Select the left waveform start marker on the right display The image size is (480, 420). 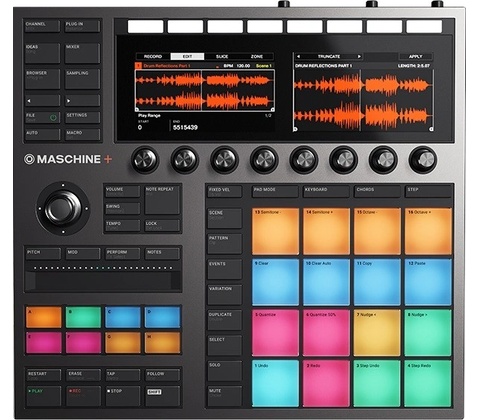[x=295, y=129]
